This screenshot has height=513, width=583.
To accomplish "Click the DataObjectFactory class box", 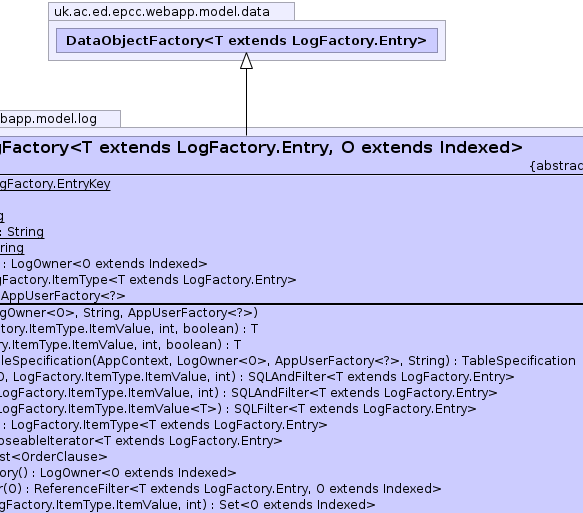I will pyautogui.click(x=247, y=41).
